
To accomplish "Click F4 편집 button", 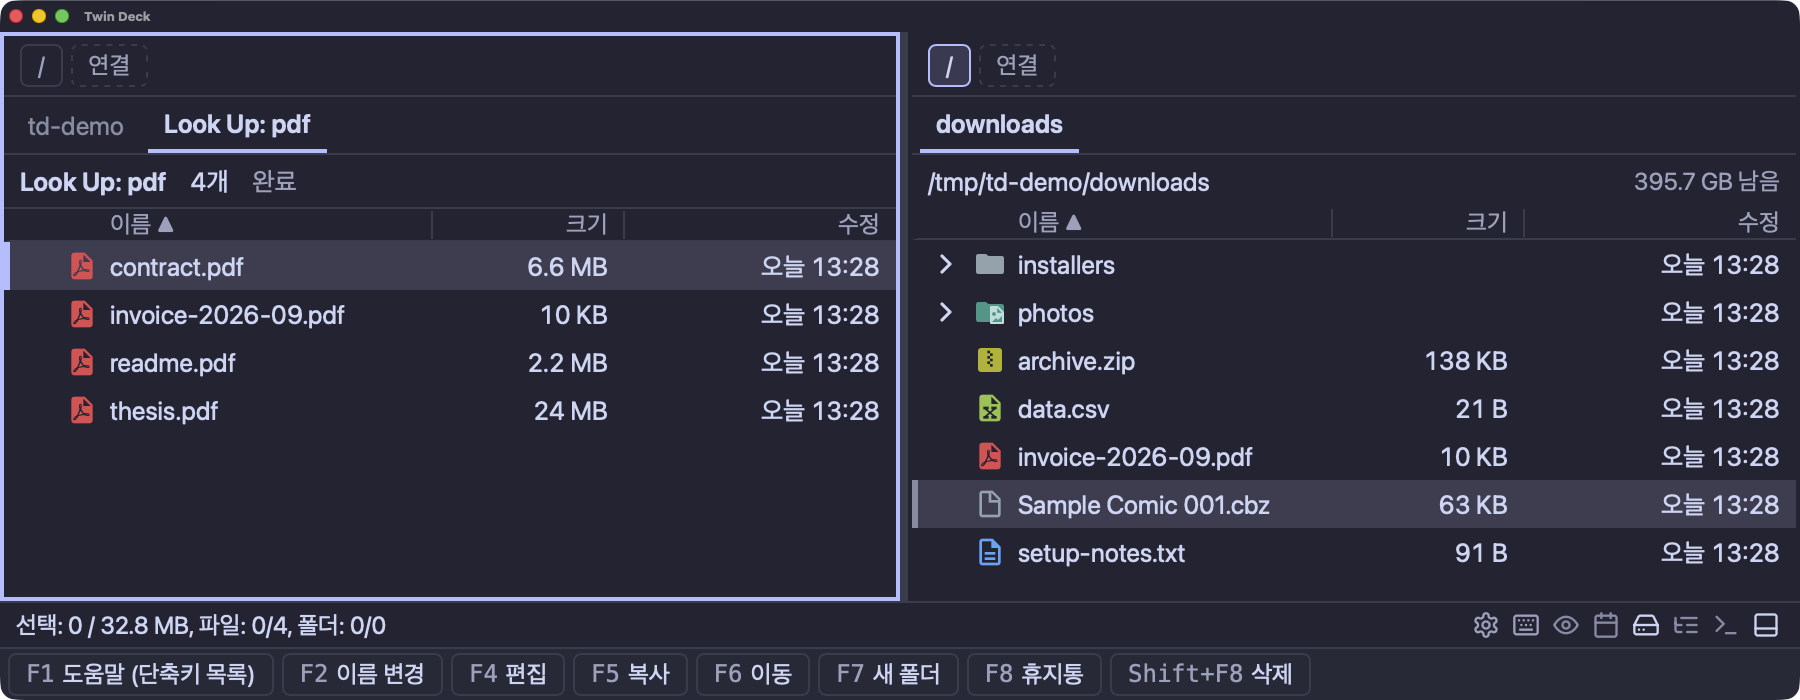I will (x=508, y=674).
